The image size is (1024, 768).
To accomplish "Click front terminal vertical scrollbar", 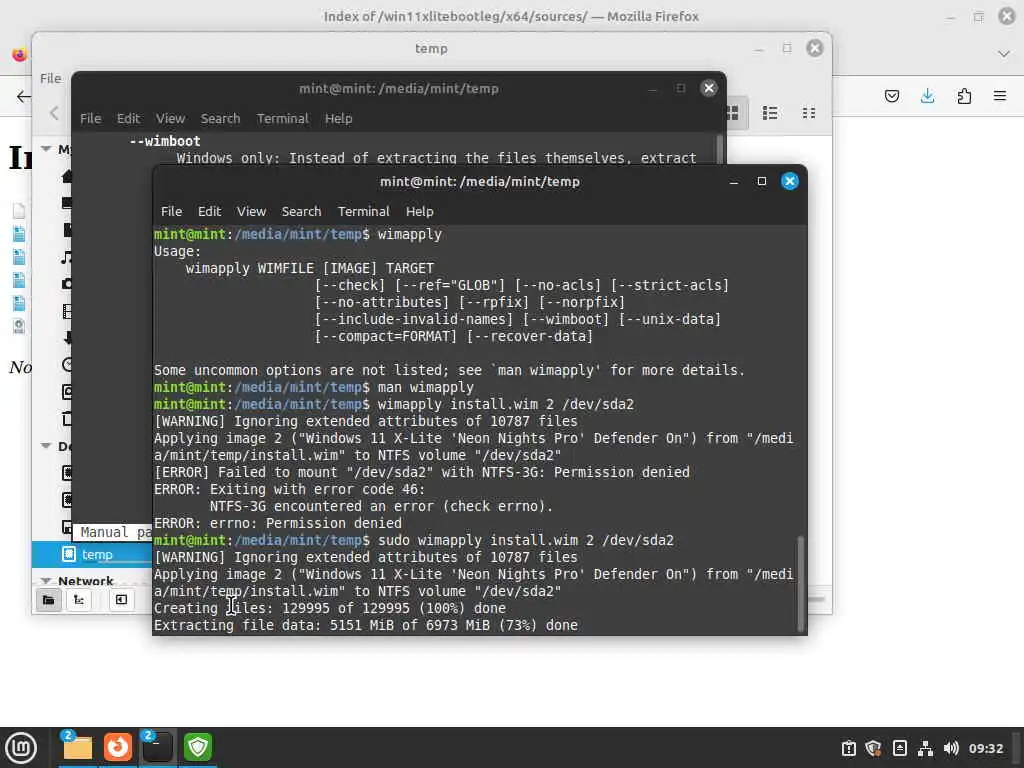I will point(801,583).
